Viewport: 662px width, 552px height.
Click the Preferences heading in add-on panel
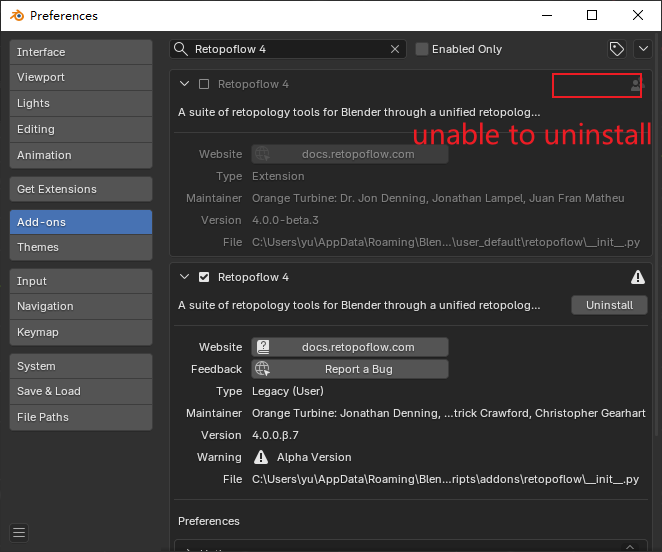[x=209, y=521]
